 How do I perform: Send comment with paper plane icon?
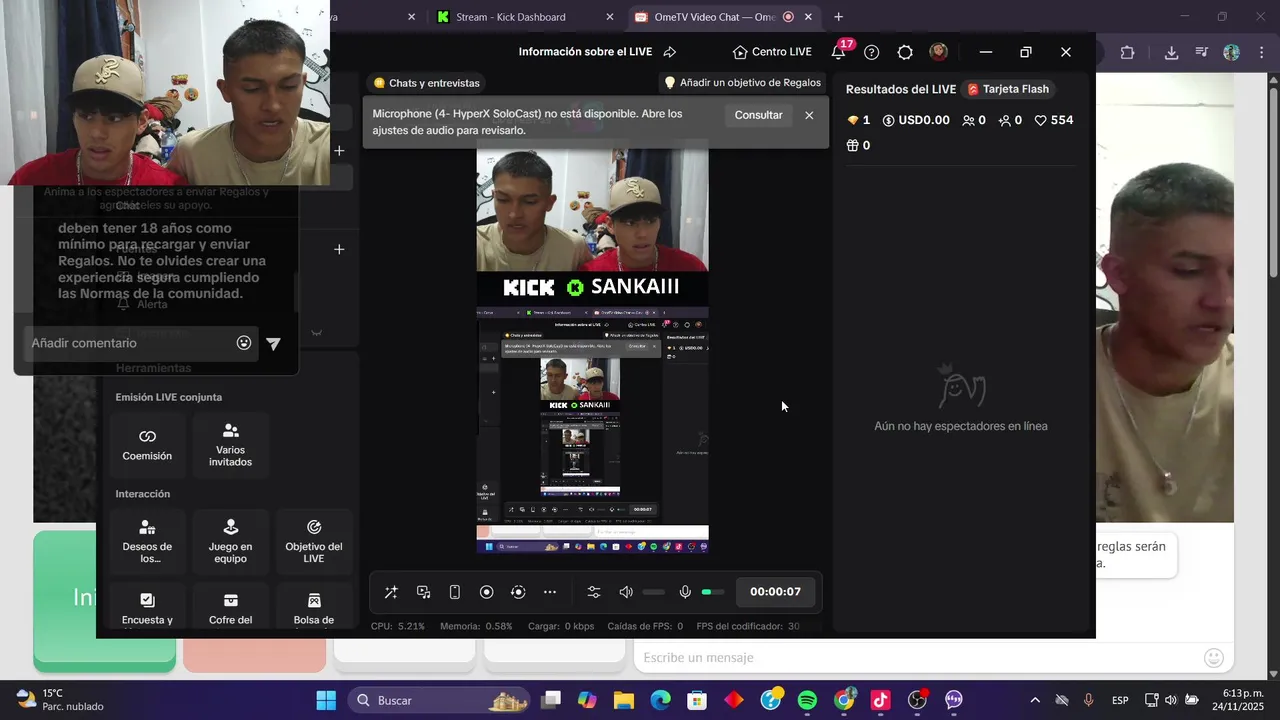[x=274, y=343]
